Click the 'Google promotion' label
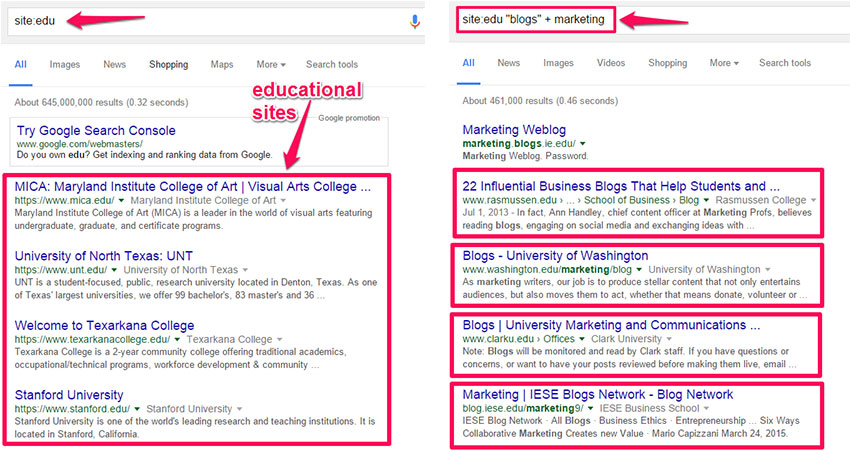 [349, 118]
